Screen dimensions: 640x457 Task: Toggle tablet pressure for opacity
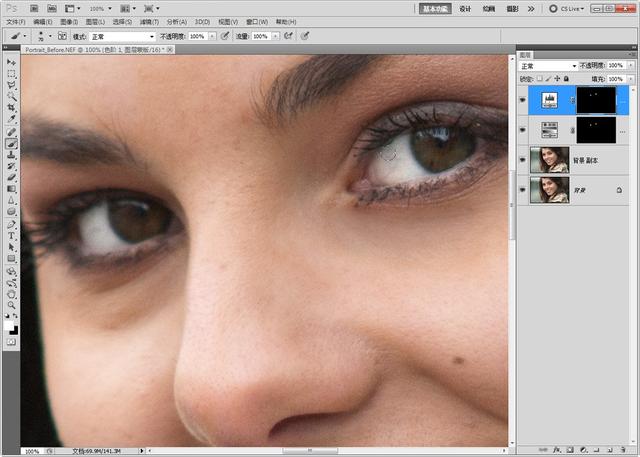pyautogui.click(x=224, y=36)
